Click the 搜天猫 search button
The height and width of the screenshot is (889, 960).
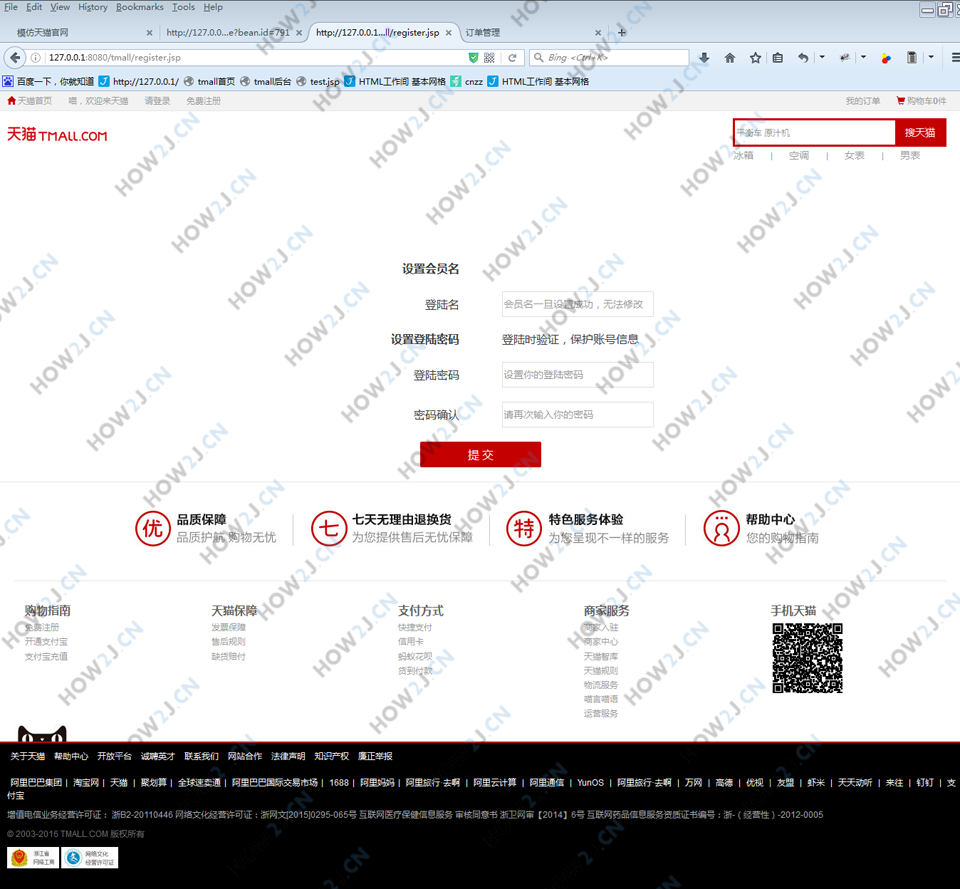click(x=920, y=133)
